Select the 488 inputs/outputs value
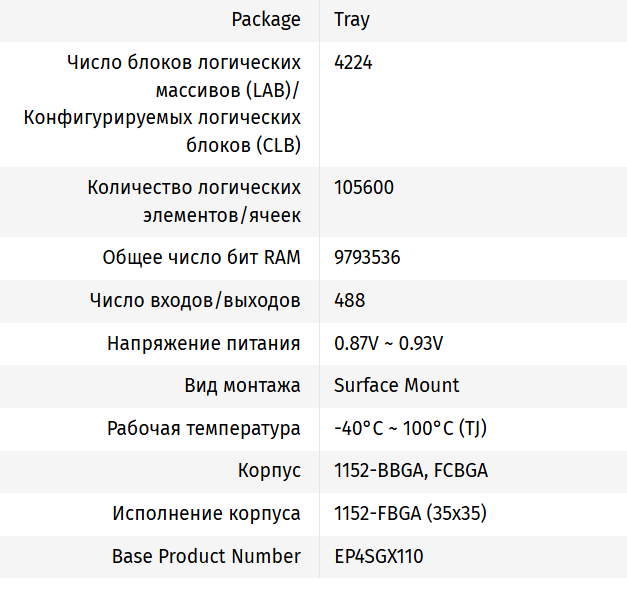Viewport: 627px width, 589px height. point(350,300)
